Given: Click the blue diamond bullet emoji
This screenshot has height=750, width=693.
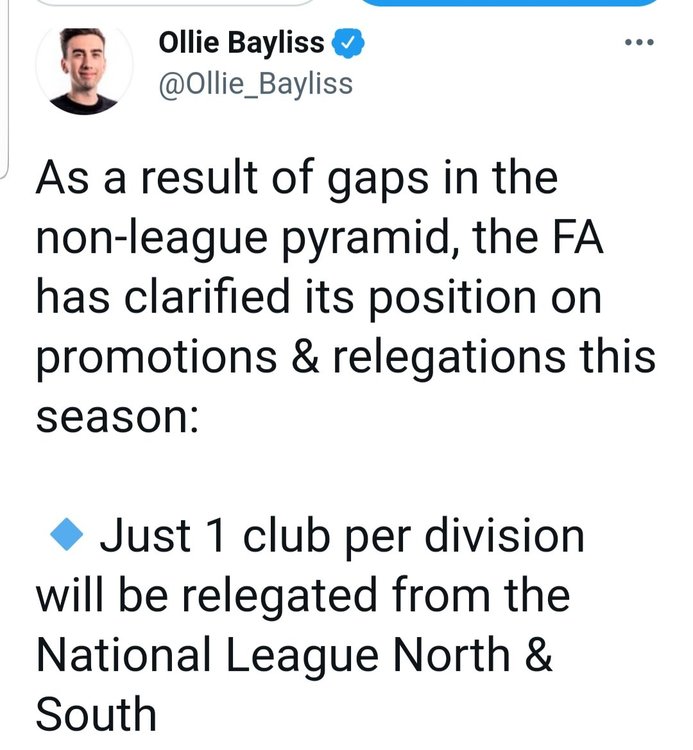Looking at the screenshot, I should tap(67, 534).
